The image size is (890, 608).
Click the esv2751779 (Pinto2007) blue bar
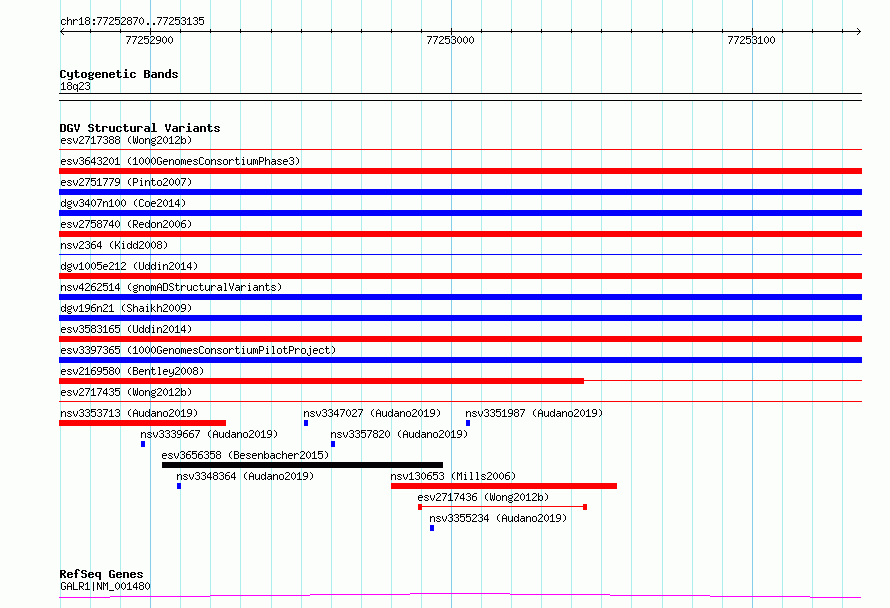click(460, 192)
